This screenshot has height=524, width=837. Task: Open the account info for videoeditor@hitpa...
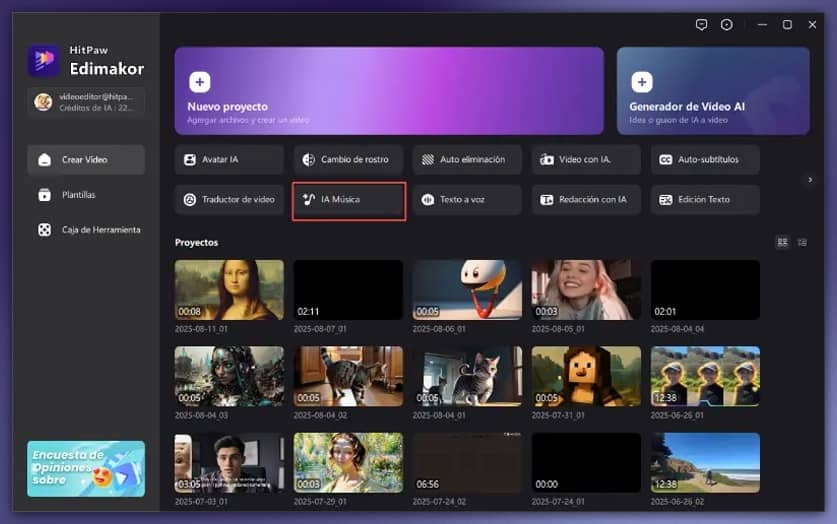pyautogui.click(x=86, y=102)
